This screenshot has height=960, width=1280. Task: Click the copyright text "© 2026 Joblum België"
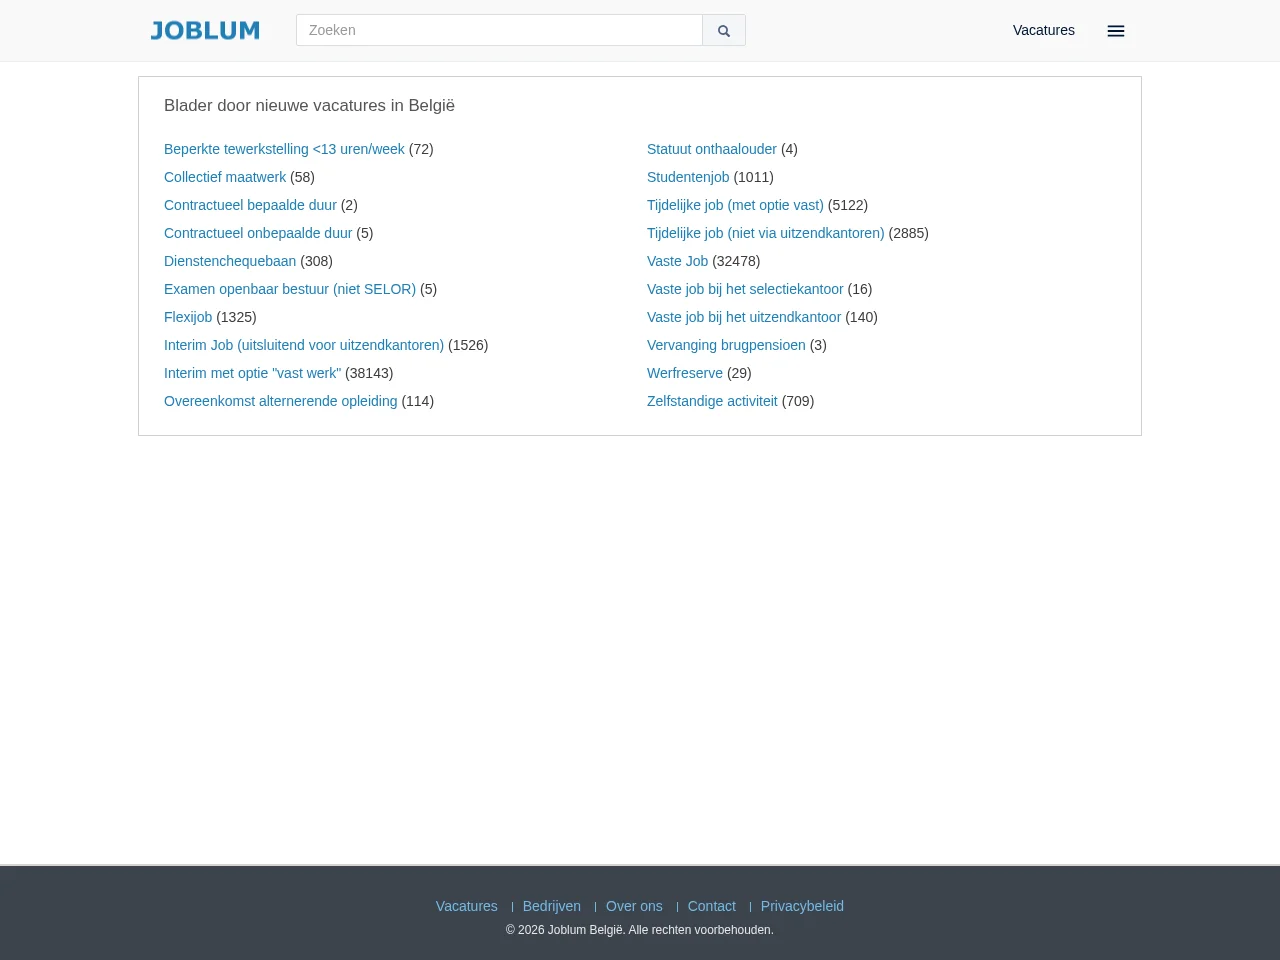point(565,930)
